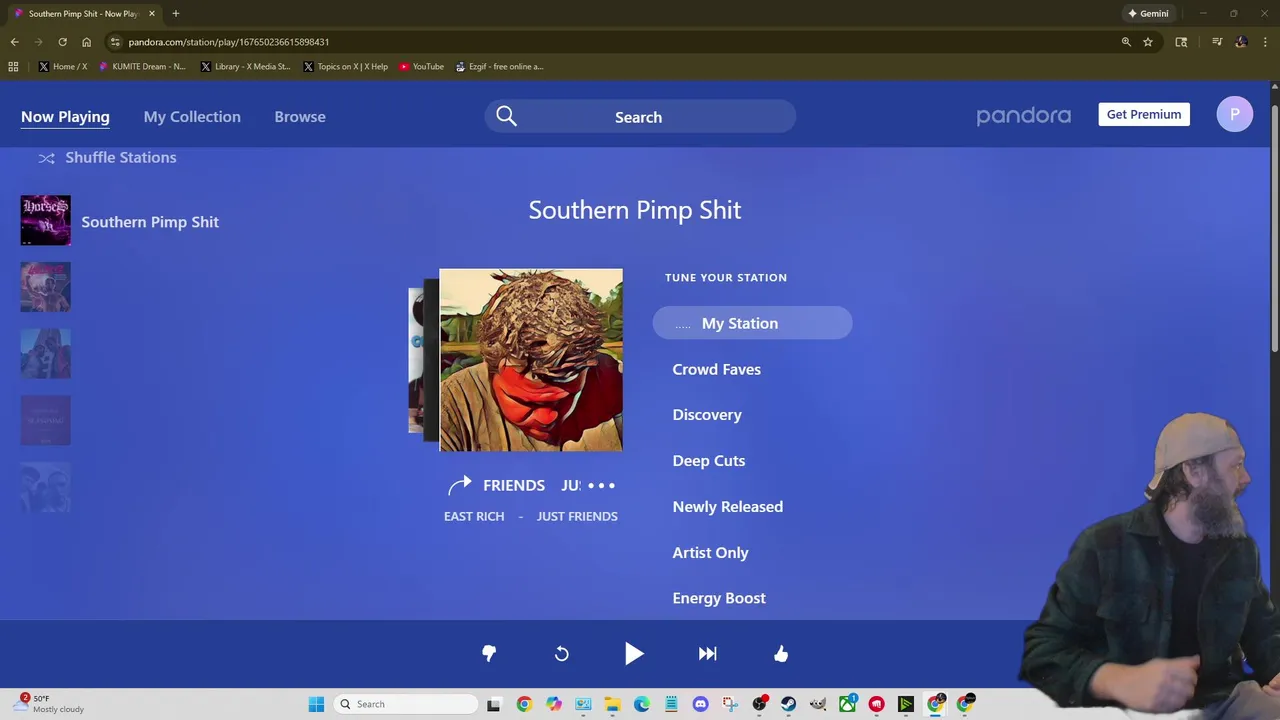Select Artist Only tuning mode
1280x720 pixels.
pyautogui.click(x=710, y=553)
